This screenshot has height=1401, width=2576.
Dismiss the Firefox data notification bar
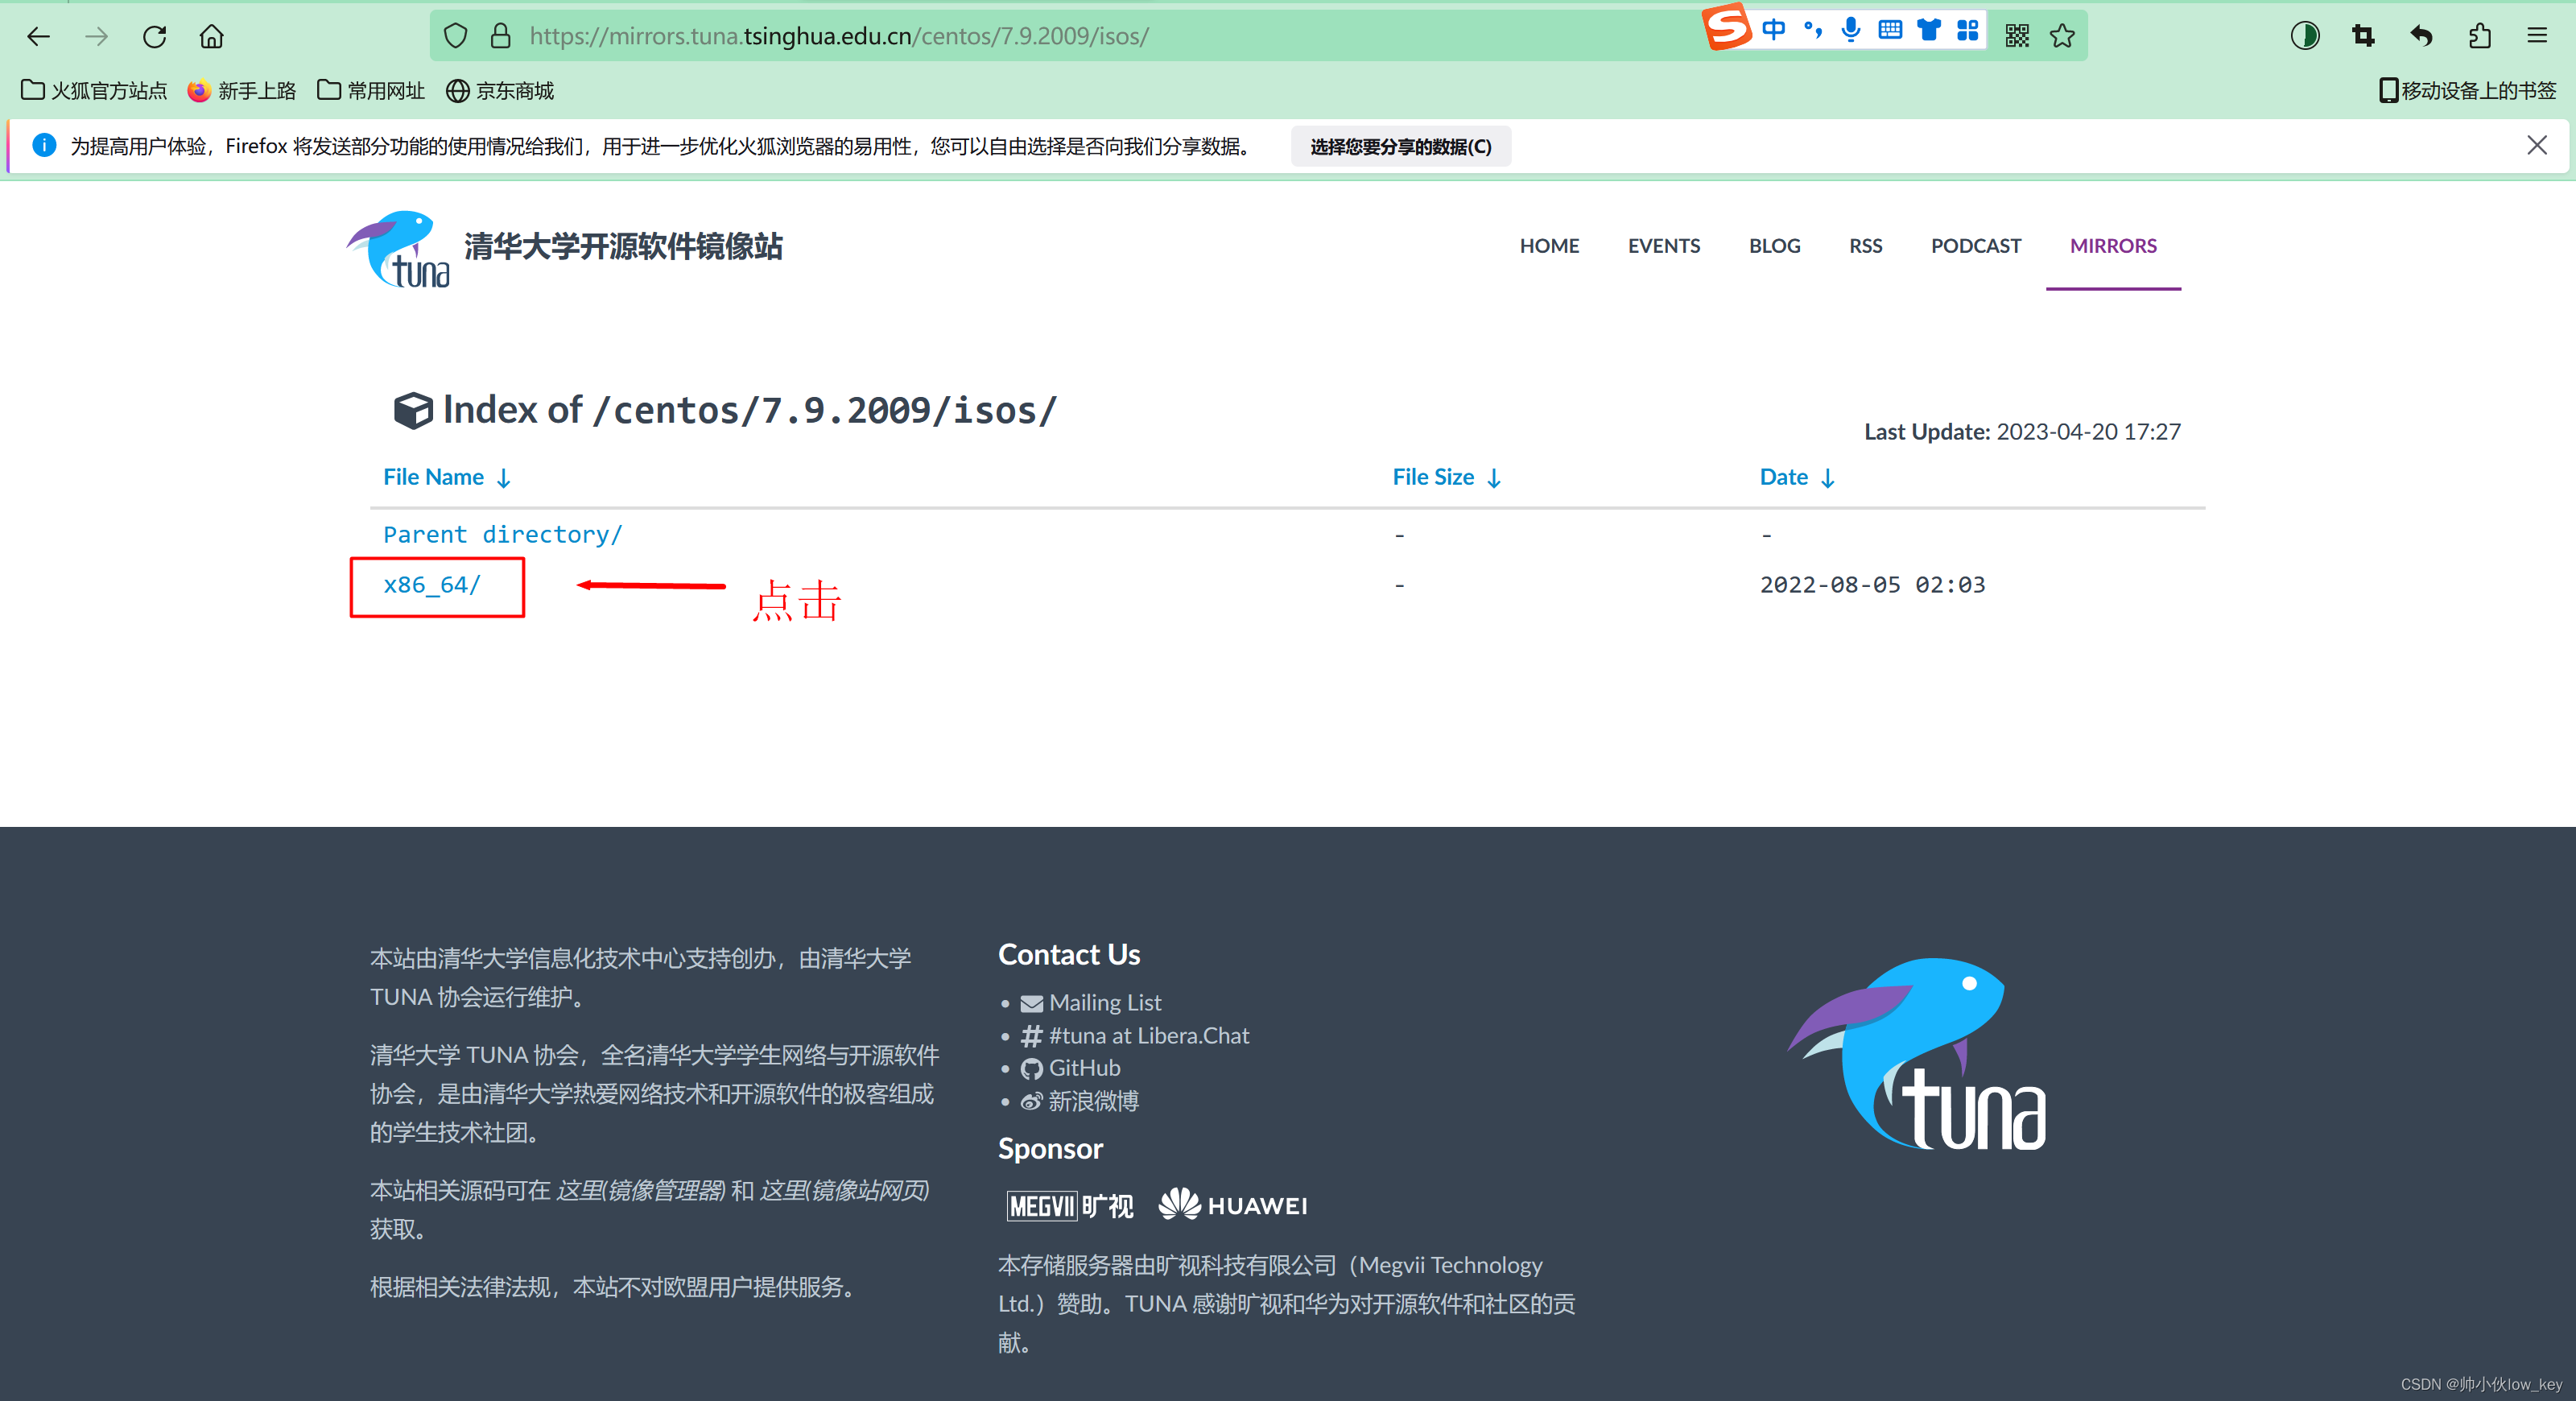[2537, 146]
